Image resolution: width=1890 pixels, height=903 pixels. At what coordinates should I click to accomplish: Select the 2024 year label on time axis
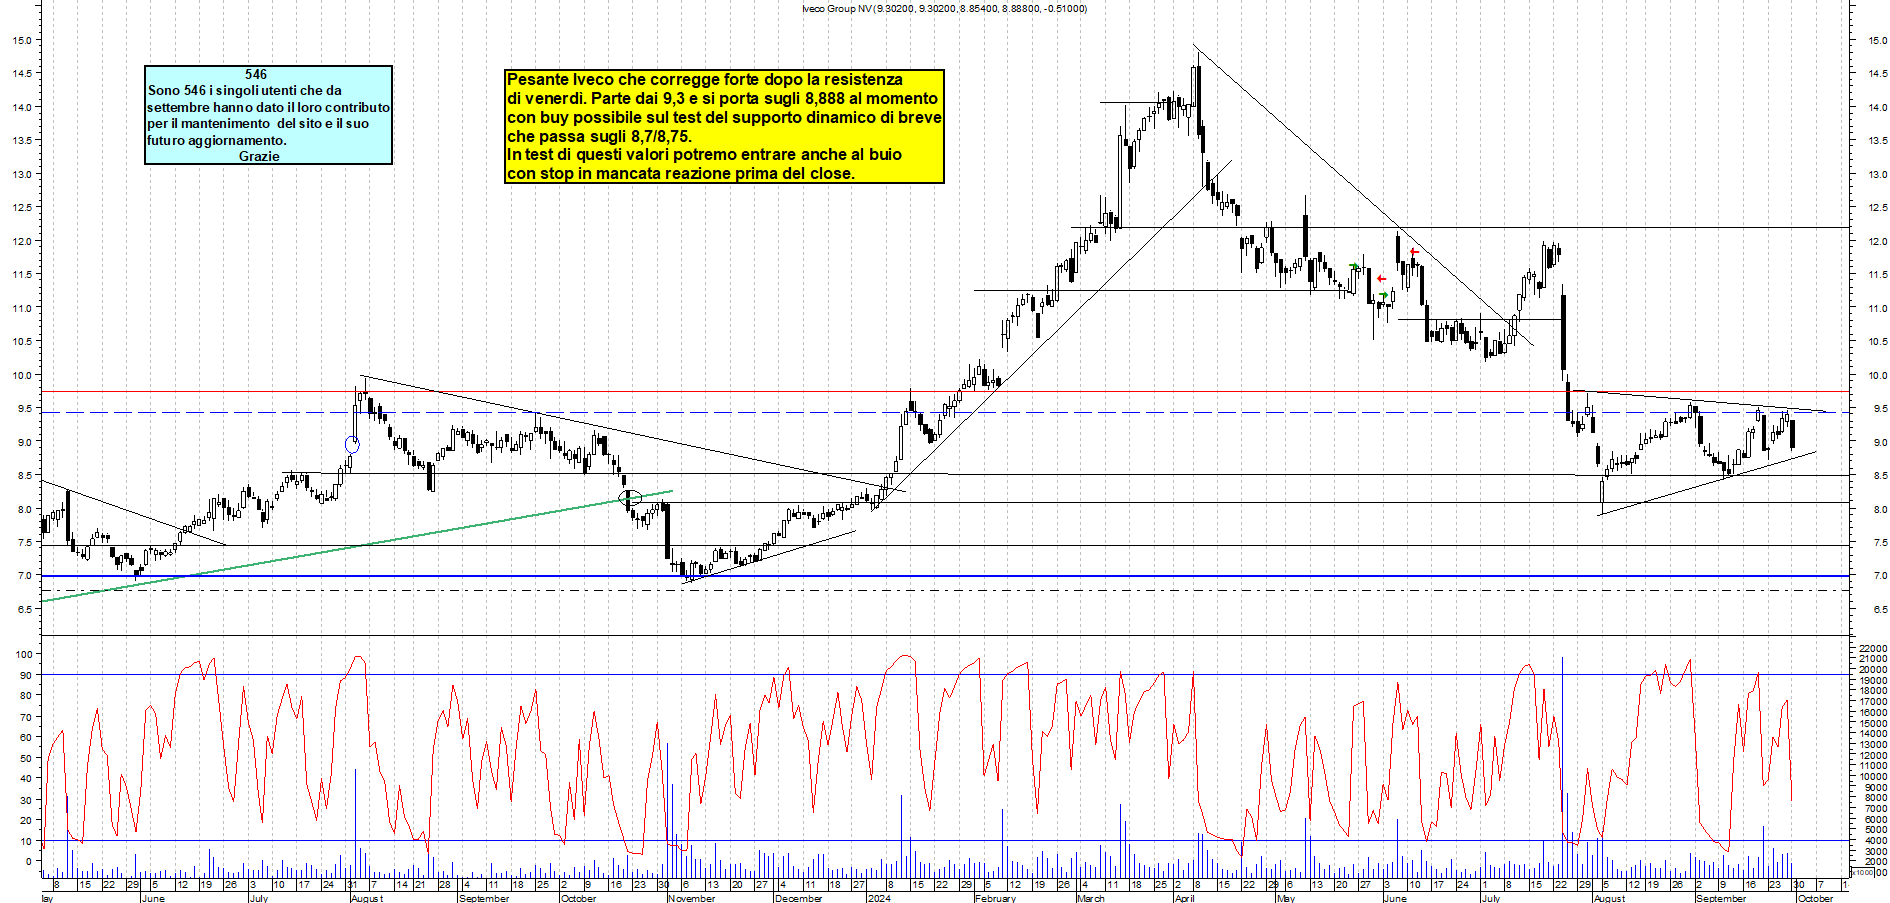pyautogui.click(x=879, y=898)
